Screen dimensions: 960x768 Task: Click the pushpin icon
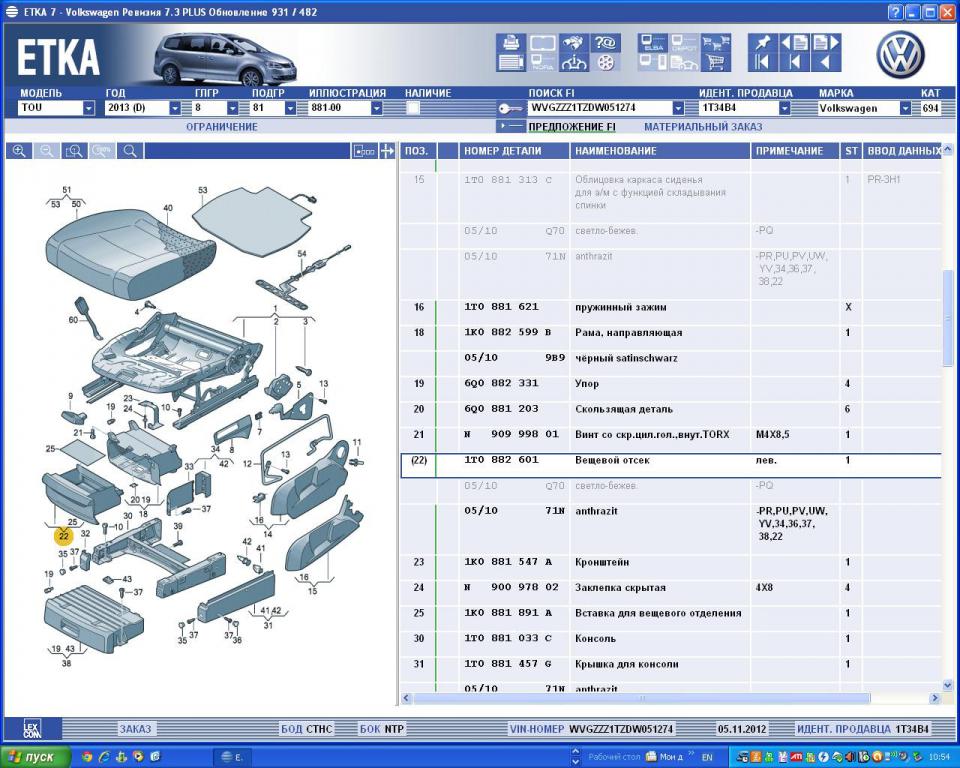point(762,43)
